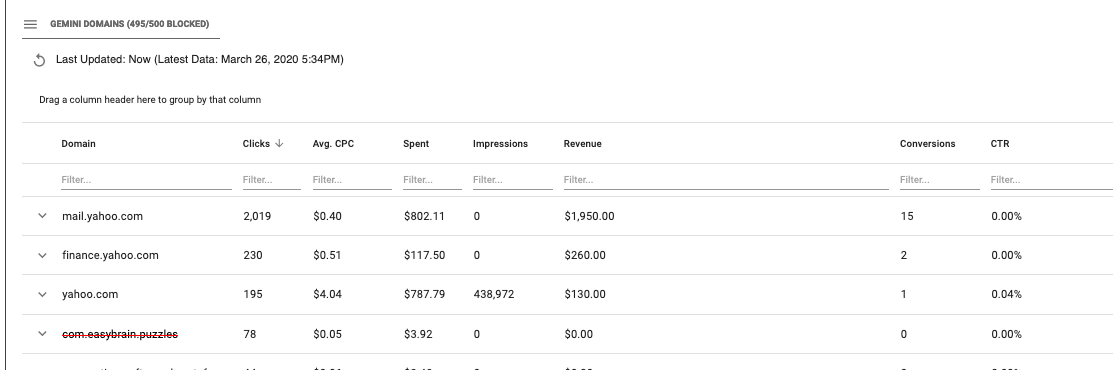Sort by the Spent column header
1113x370 pixels.
(416, 143)
